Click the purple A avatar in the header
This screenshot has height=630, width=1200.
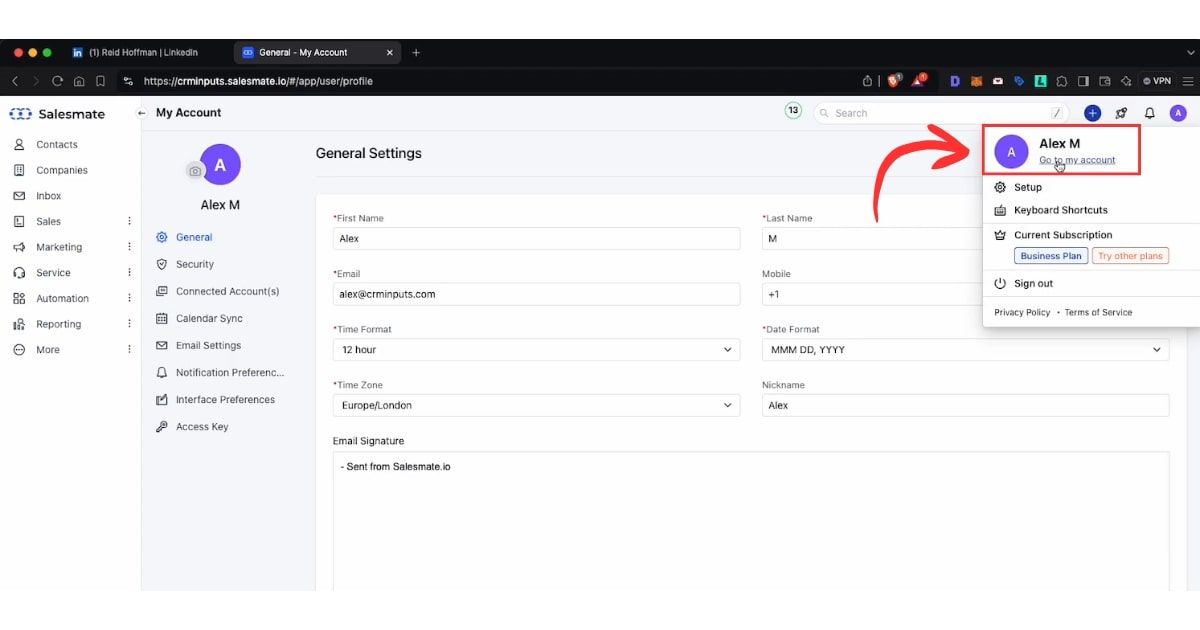[x=1178, y=113]
